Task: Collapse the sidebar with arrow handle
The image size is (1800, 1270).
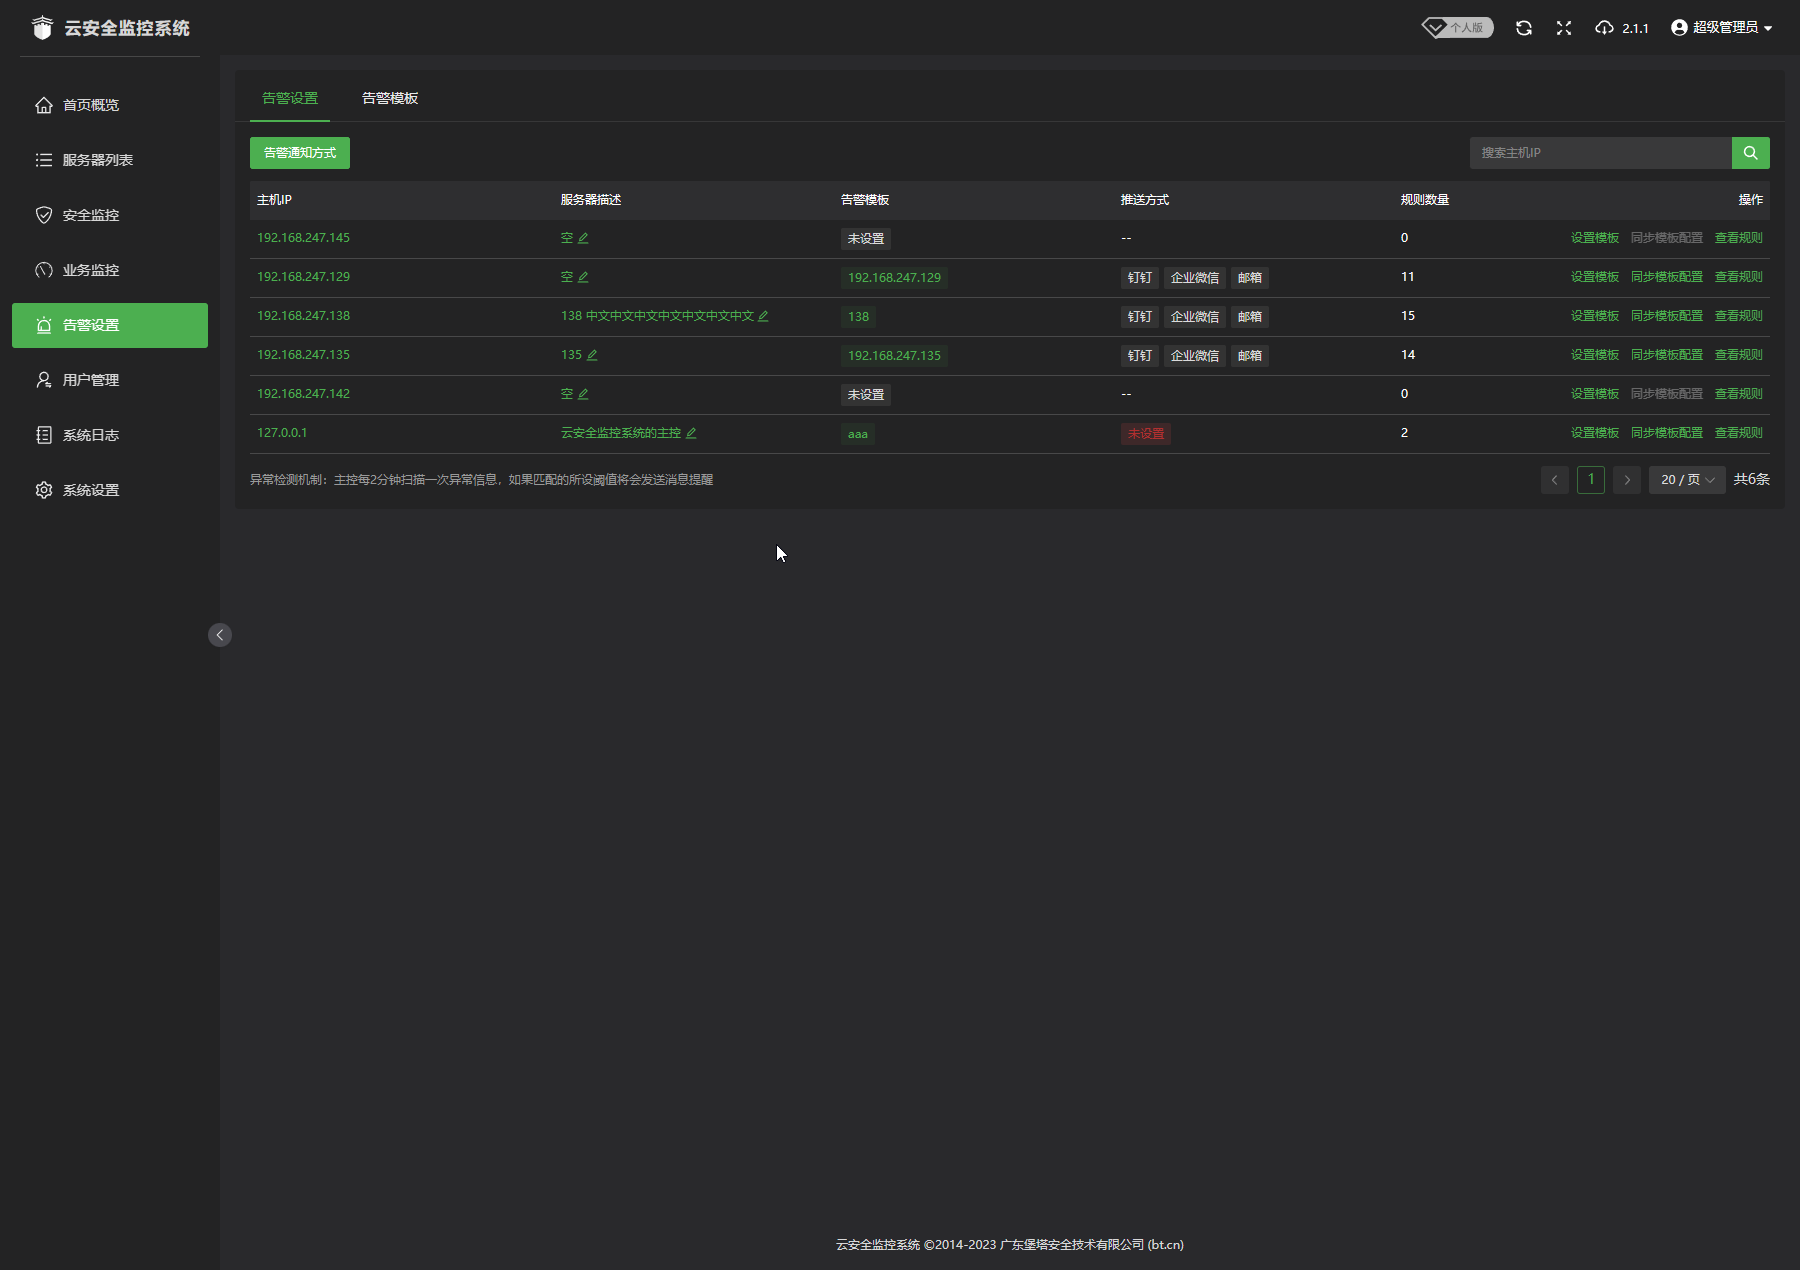Action: [220, 635]
